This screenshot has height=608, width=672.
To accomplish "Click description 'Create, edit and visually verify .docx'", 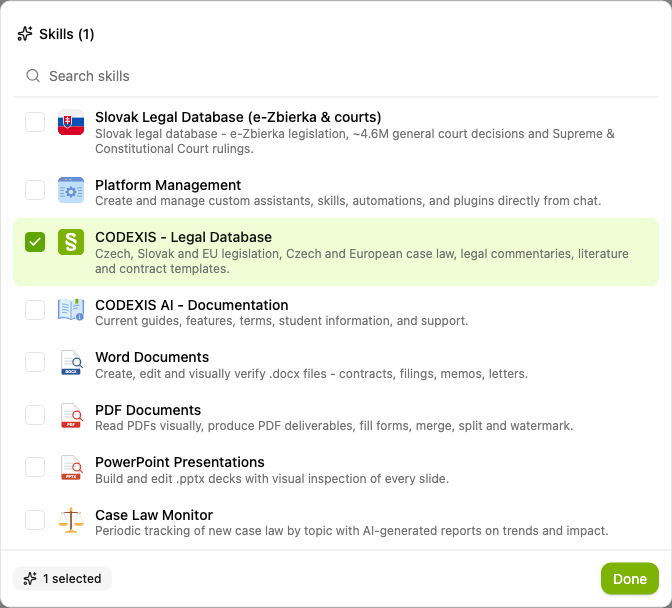I will [x=312, y=374].
